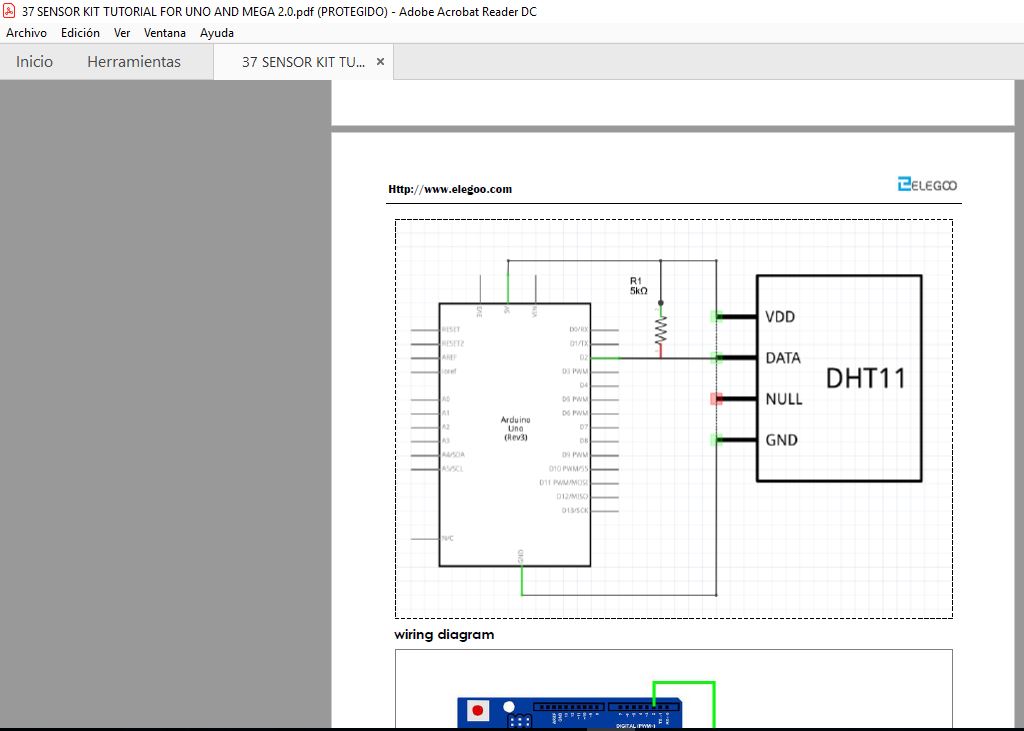This screenshot has height=731, width=1024.
Task: Click the DHT11 label in schematic
Action: click(x=866, y=378)
